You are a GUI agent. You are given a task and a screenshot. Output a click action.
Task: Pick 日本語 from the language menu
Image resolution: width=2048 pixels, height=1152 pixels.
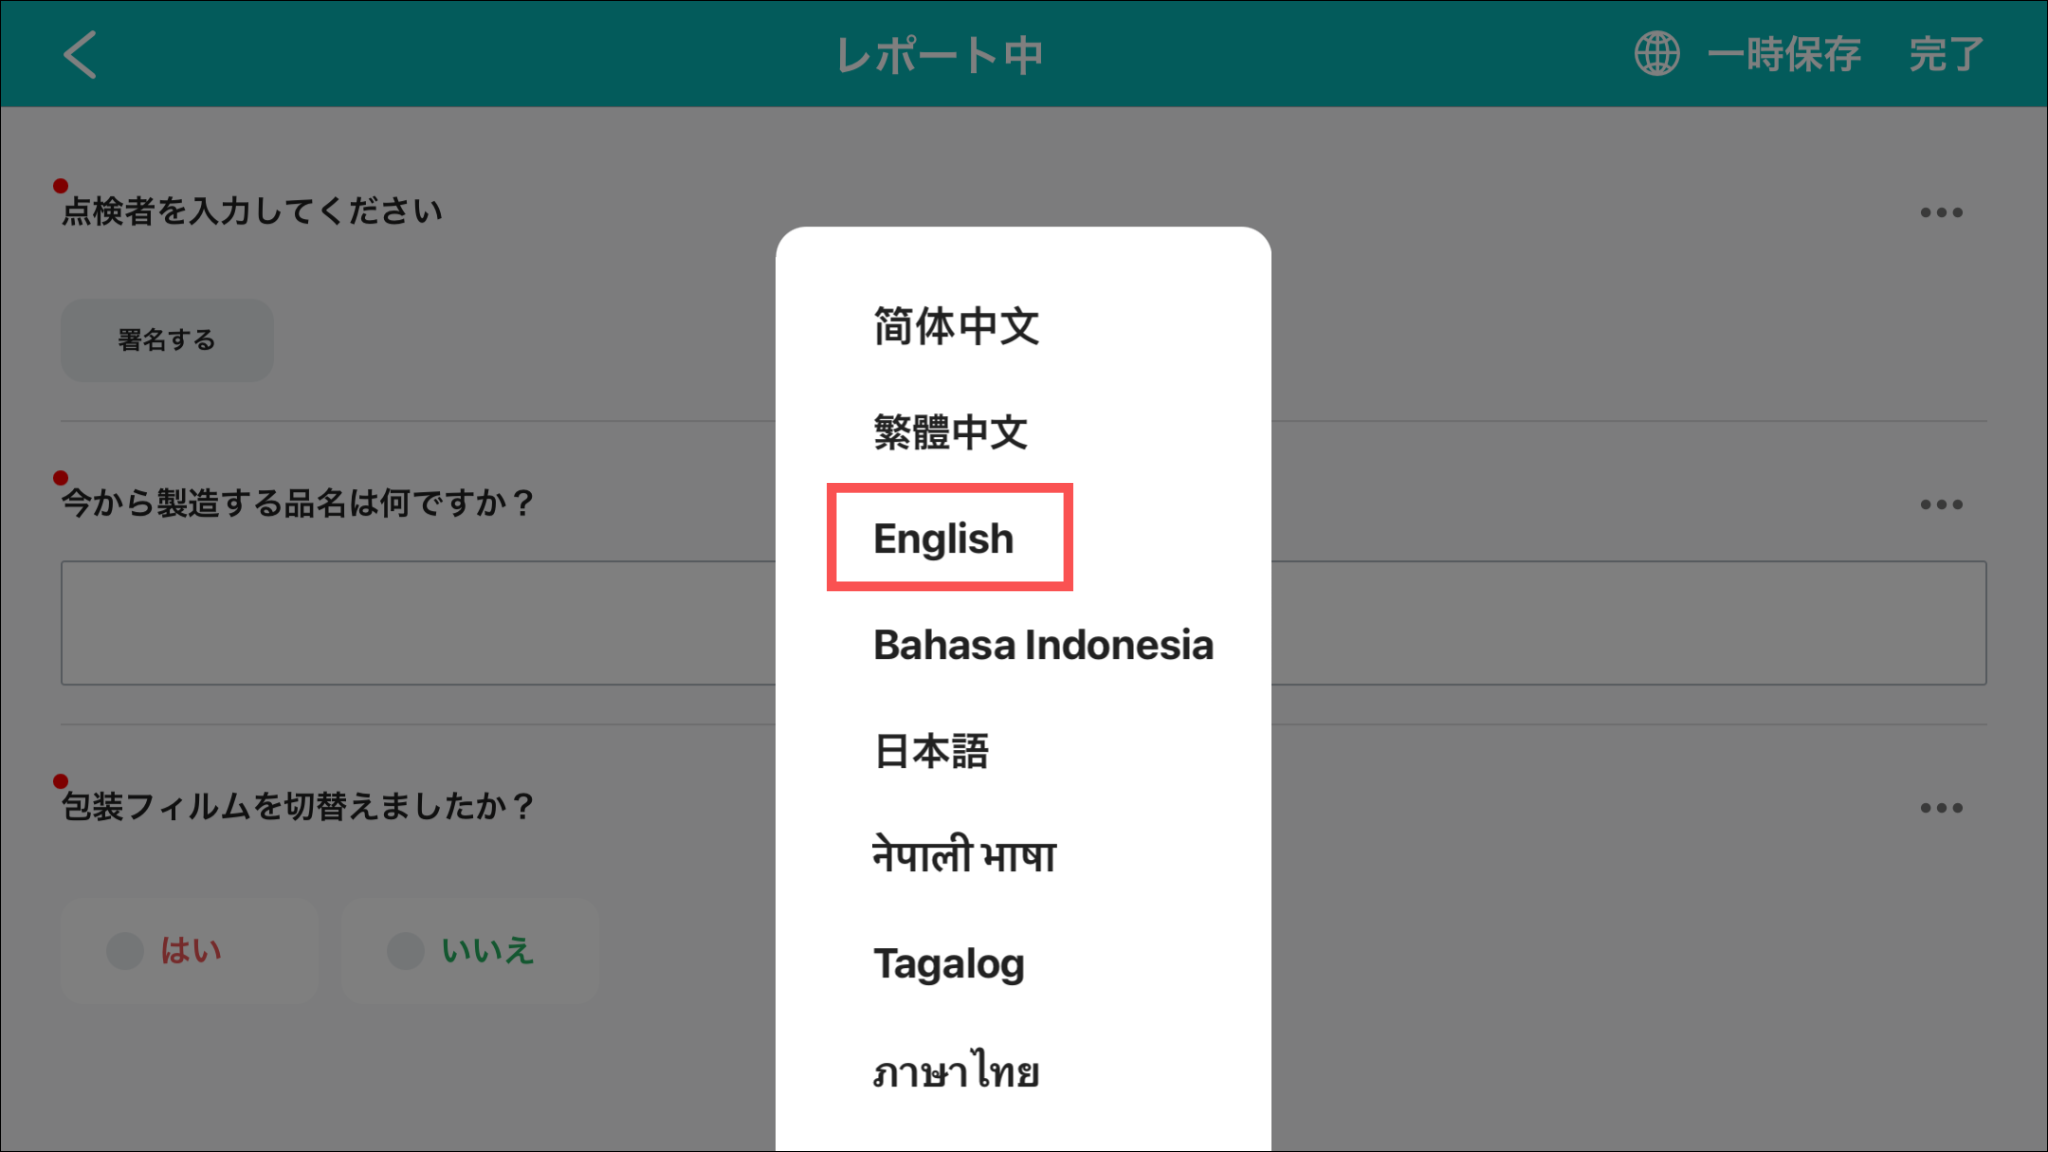[931, 751]
